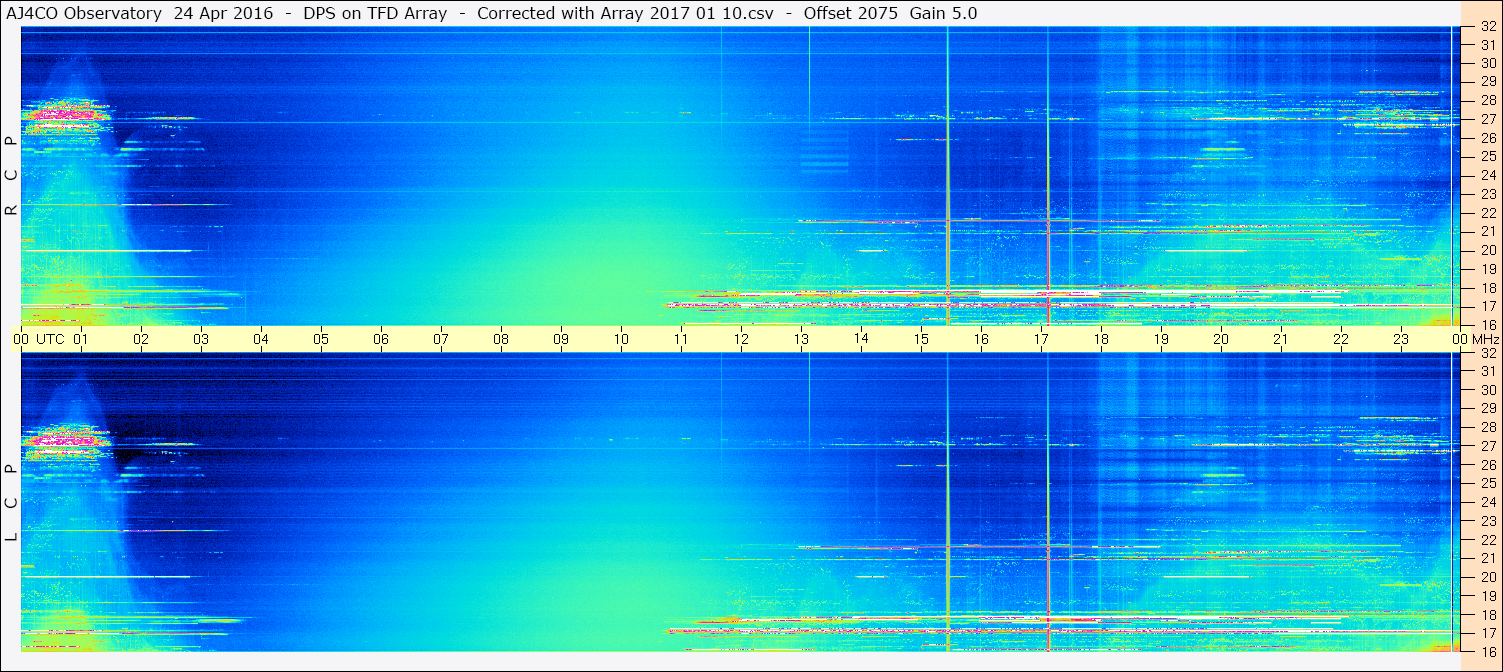The width and height of the screenshot is (1503, 672).
Task: Click the 14 hour mark on the time axis
Action: 861,338
